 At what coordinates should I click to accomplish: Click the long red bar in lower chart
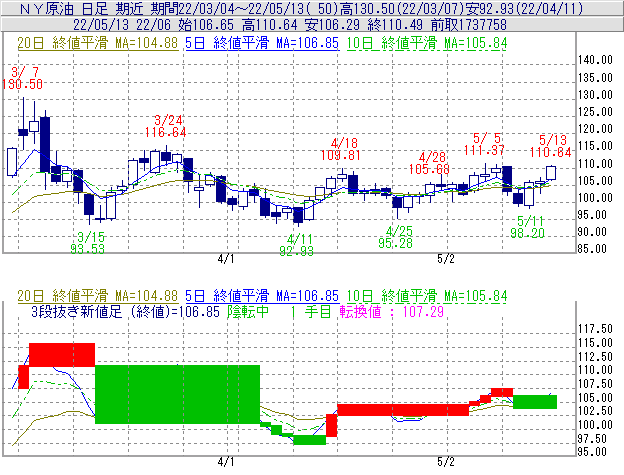click(x=403, y=410)
